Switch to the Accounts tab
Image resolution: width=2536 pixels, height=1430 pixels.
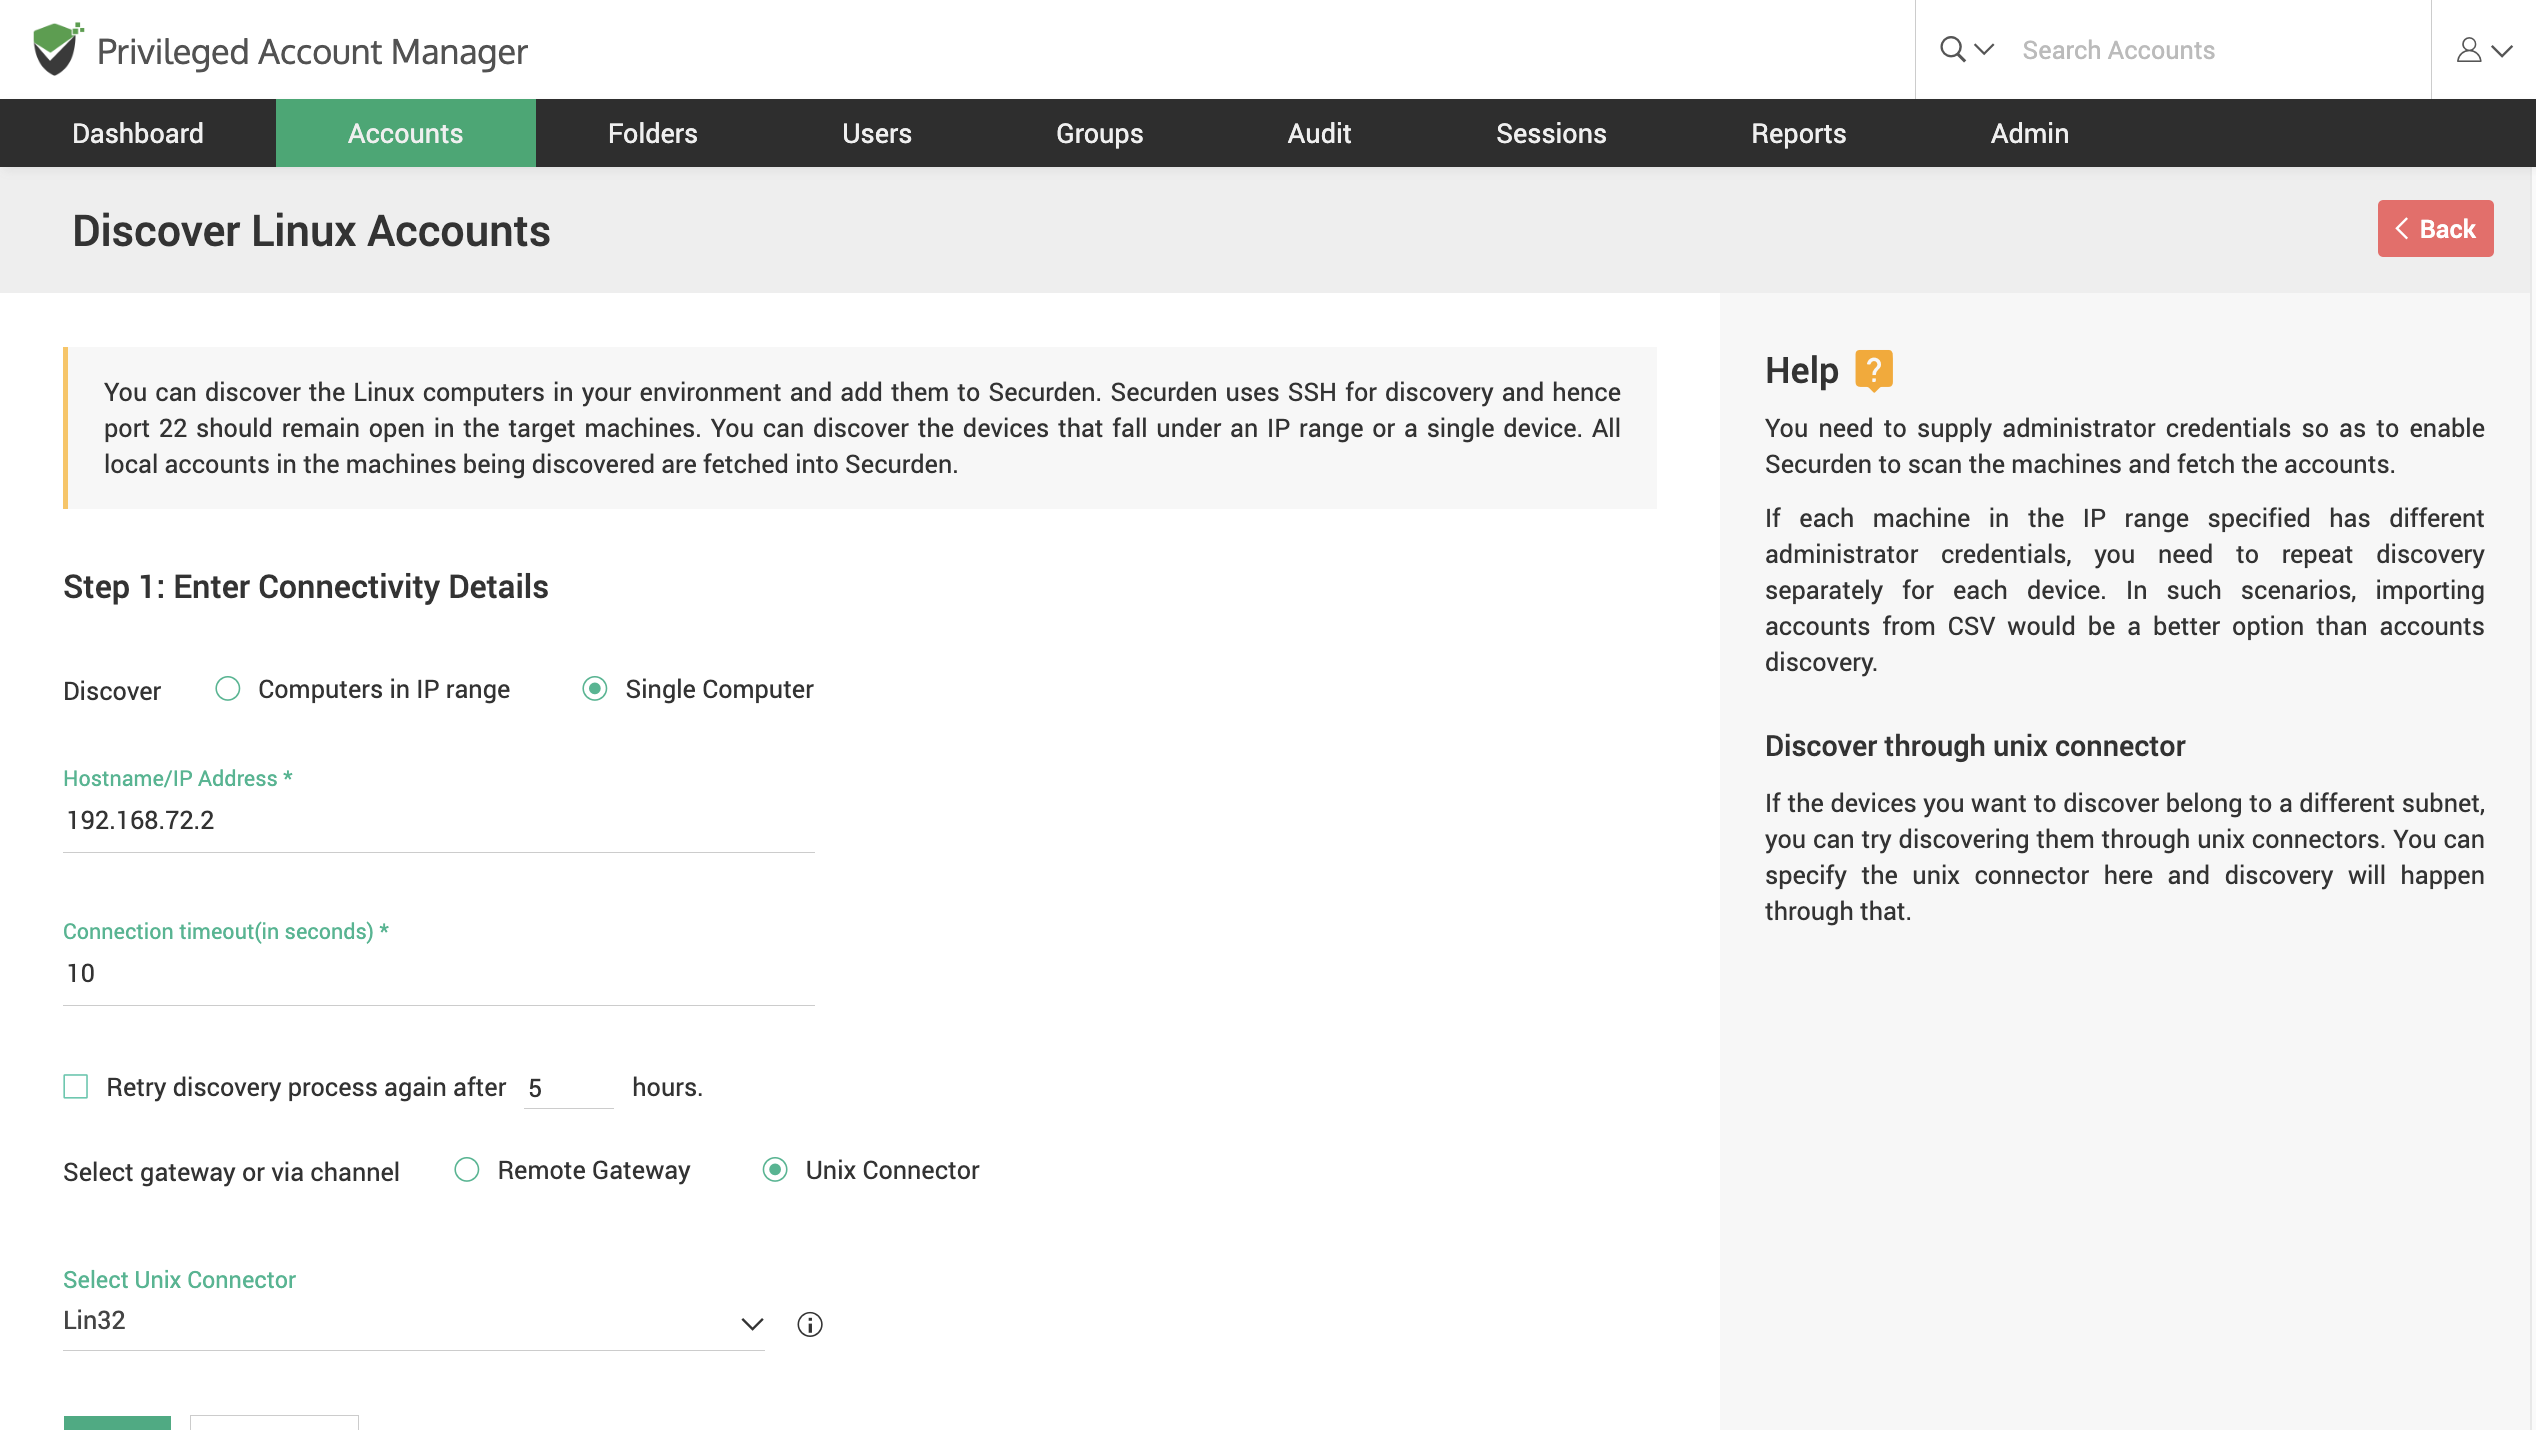click(406, 133)
